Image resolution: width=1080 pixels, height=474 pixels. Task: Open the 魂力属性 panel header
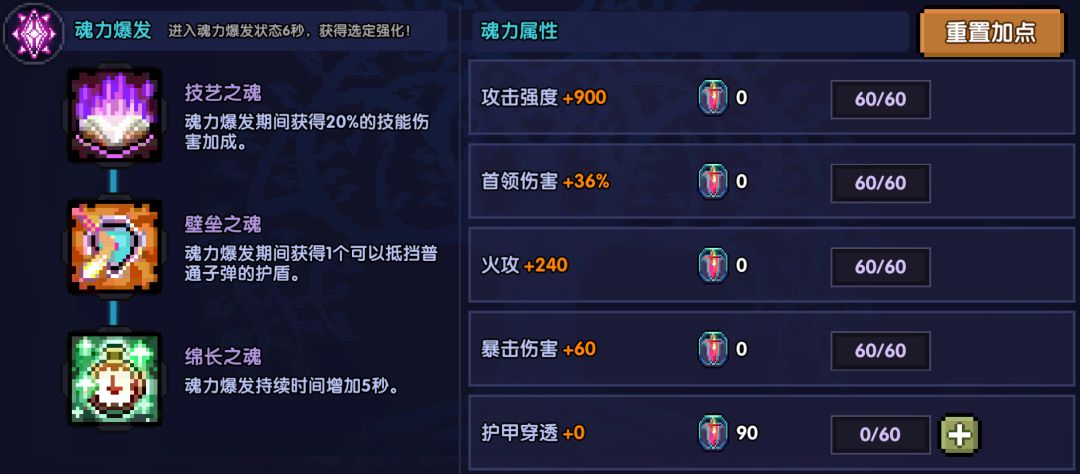[x=519, y=31]
